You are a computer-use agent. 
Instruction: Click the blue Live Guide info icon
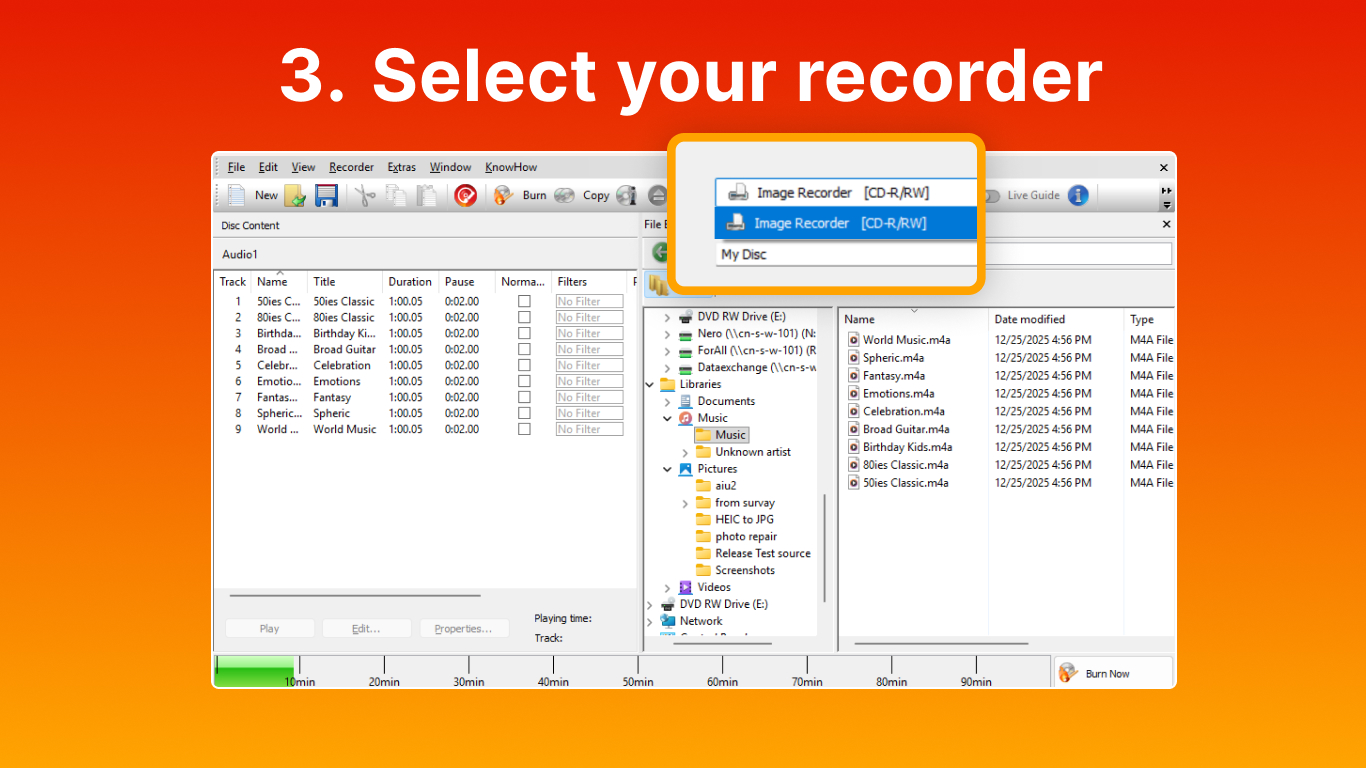click(x=1077, y=195)
